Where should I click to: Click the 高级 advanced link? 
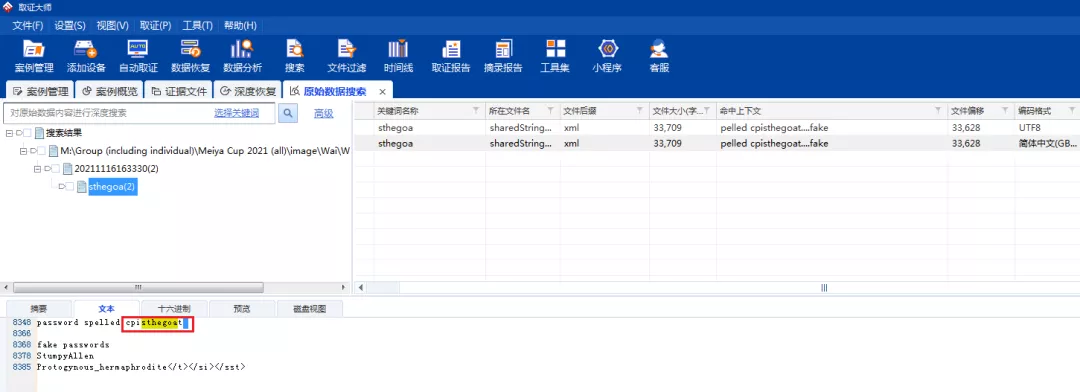click(324, 113)
